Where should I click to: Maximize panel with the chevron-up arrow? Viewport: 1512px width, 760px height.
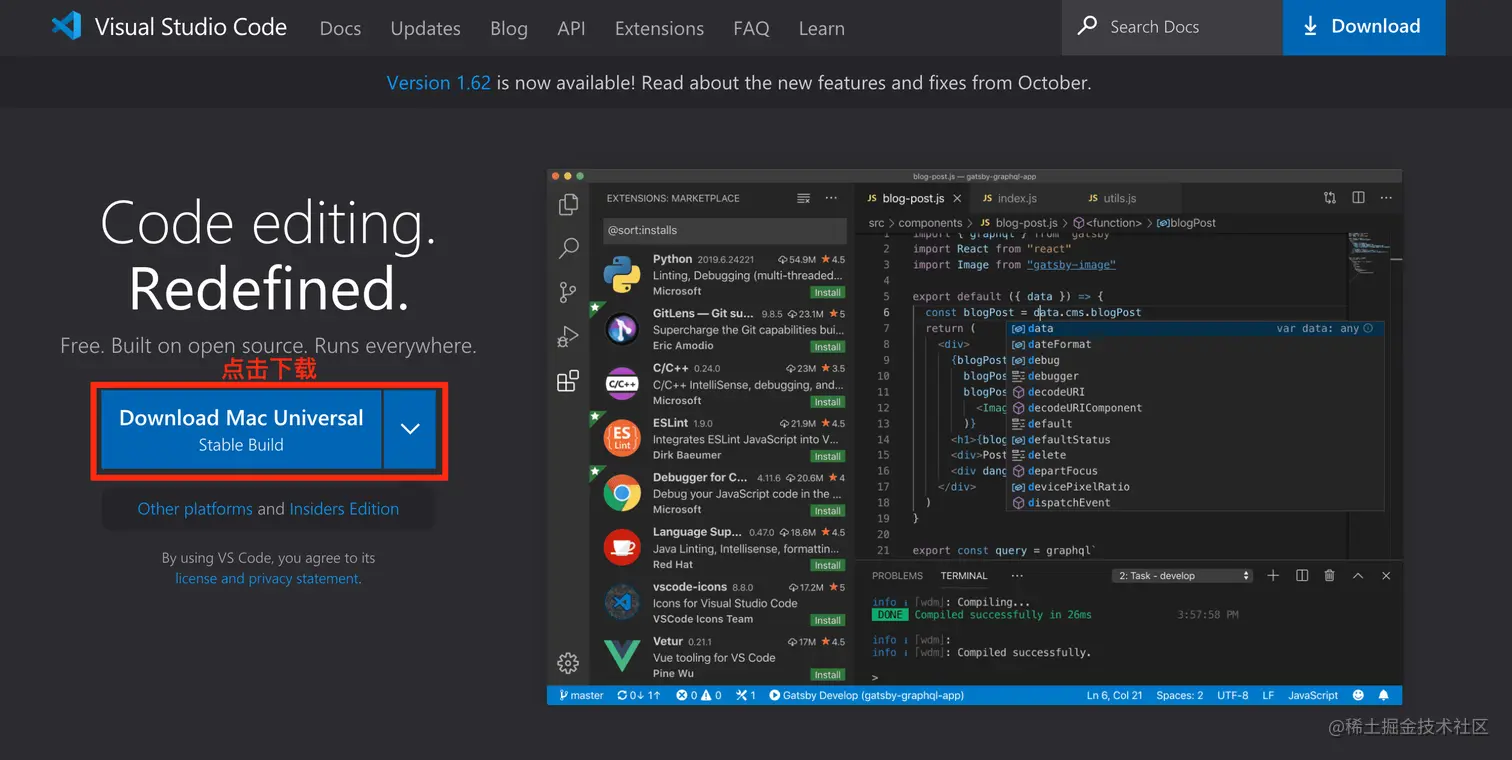click(1358, 576)
